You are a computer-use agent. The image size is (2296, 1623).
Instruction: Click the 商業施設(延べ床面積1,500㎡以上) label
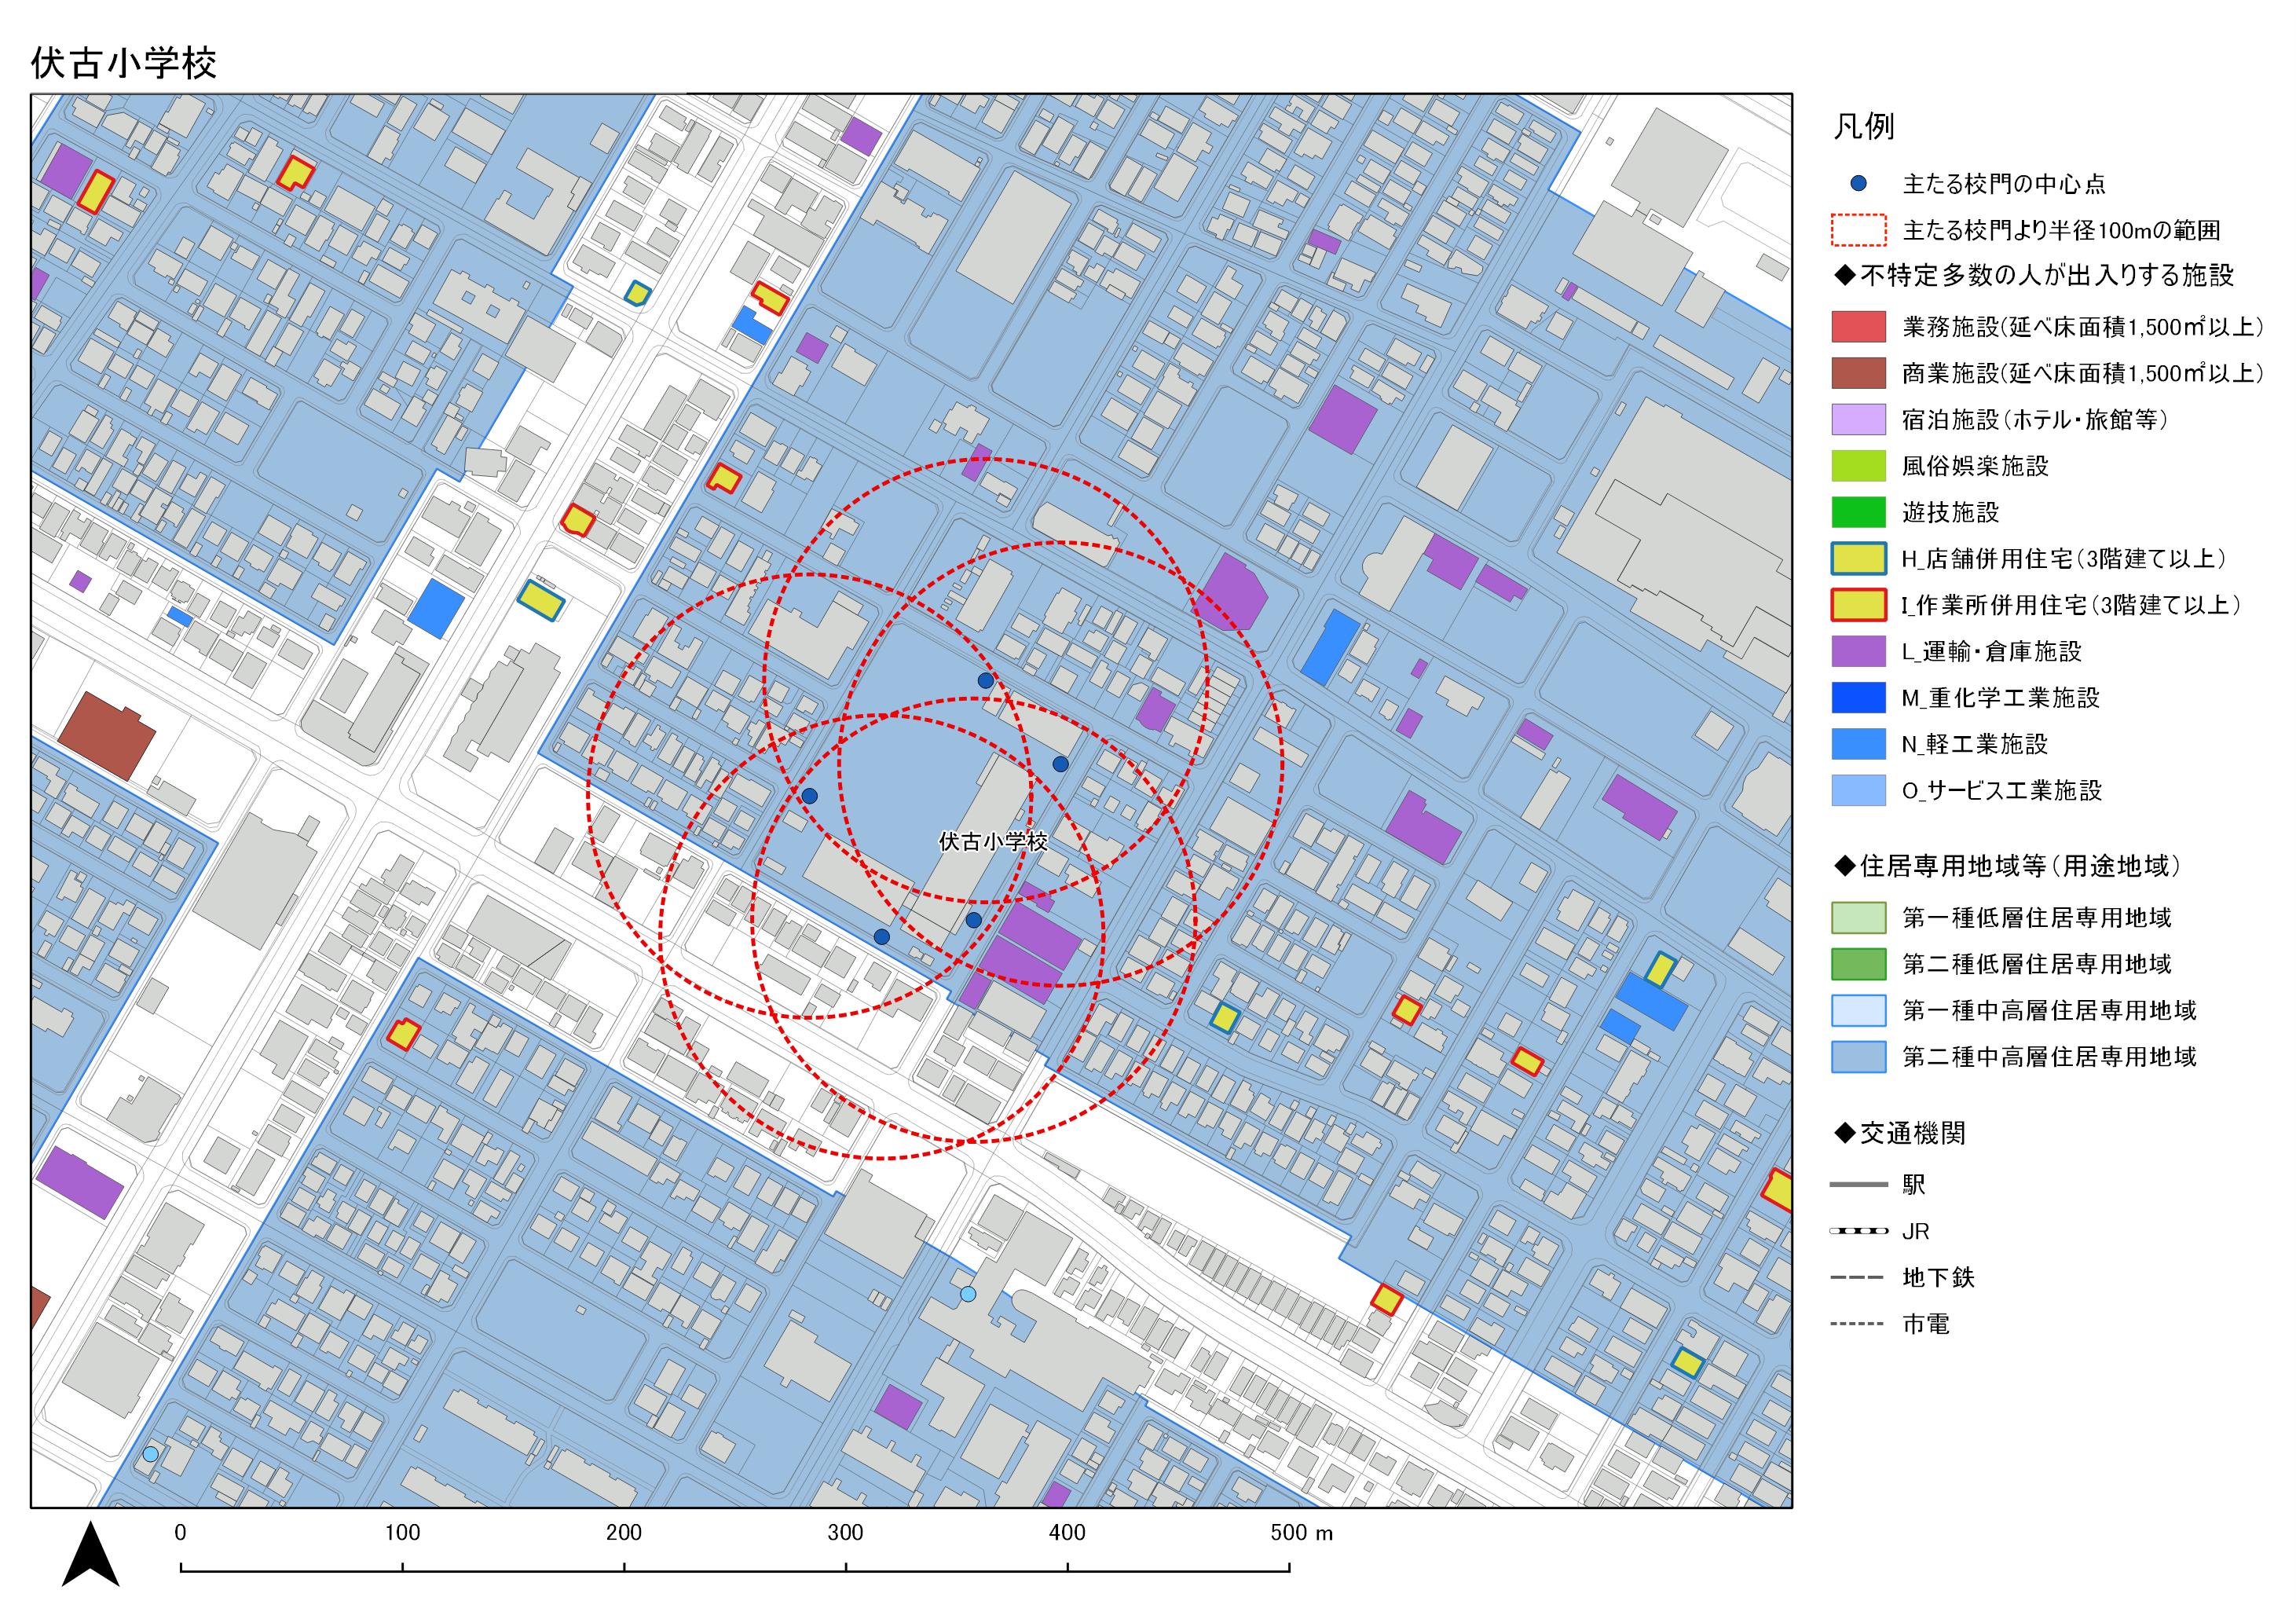[x=2083, y=373]
